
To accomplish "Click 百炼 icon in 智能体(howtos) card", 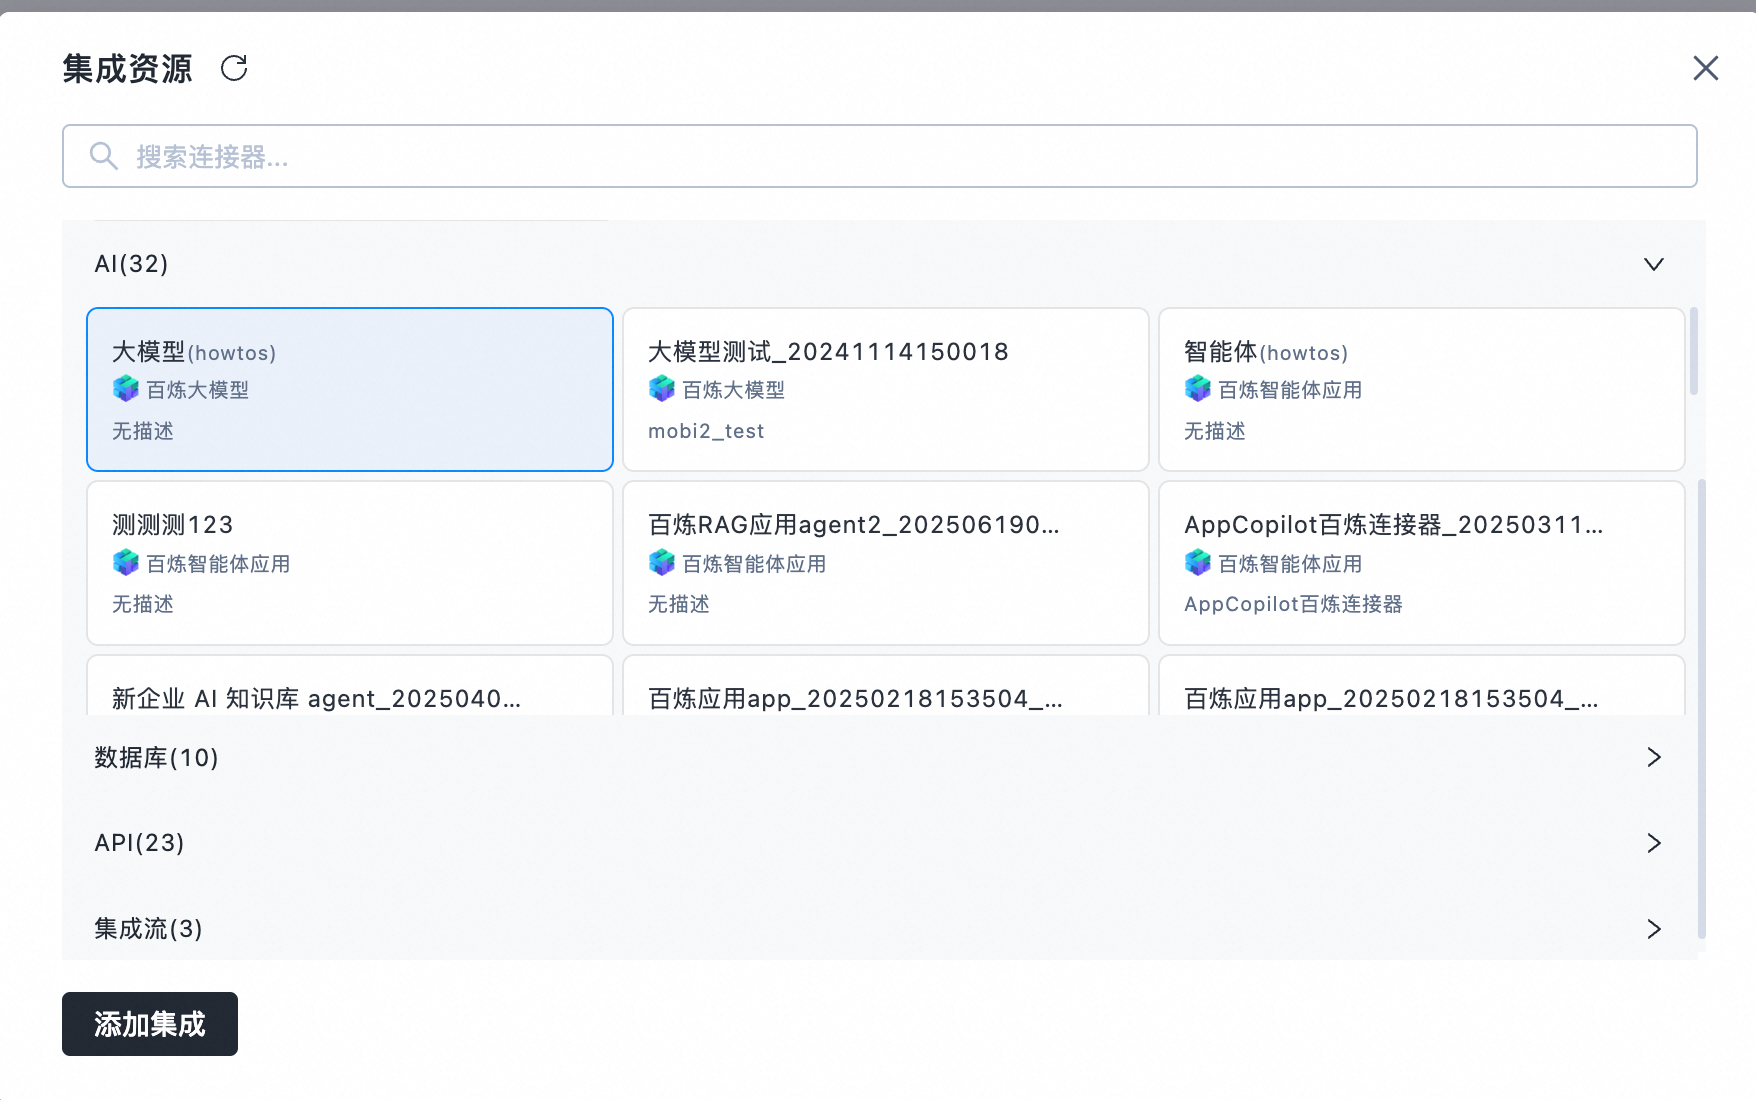I will click(1198, 389).
